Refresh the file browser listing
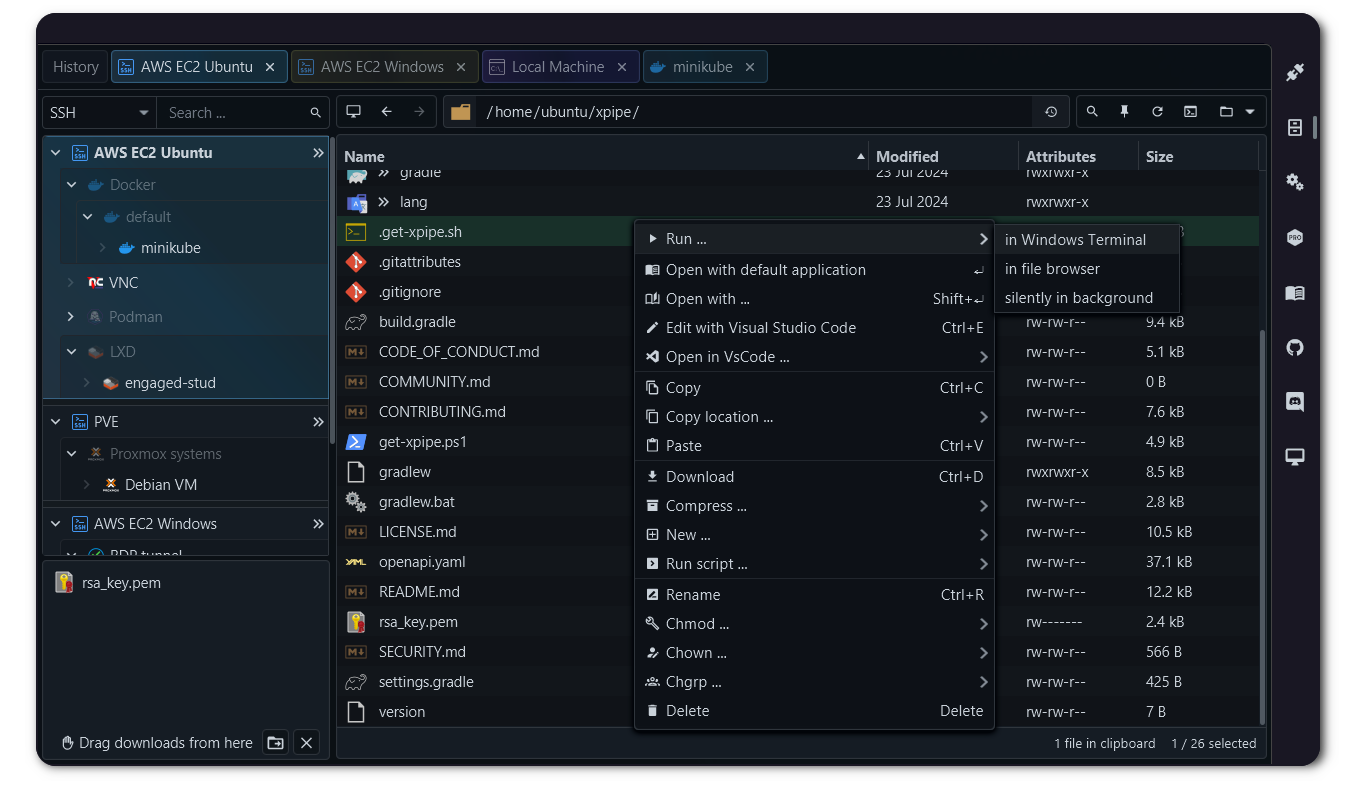The height and width of the screenshot is (790, 1360). tap(1157, 111)
